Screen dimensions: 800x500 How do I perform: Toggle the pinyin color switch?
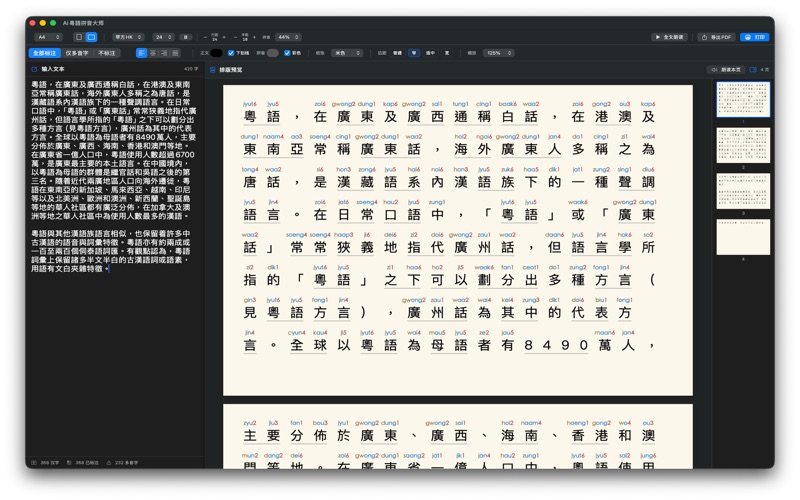[272, 53]
